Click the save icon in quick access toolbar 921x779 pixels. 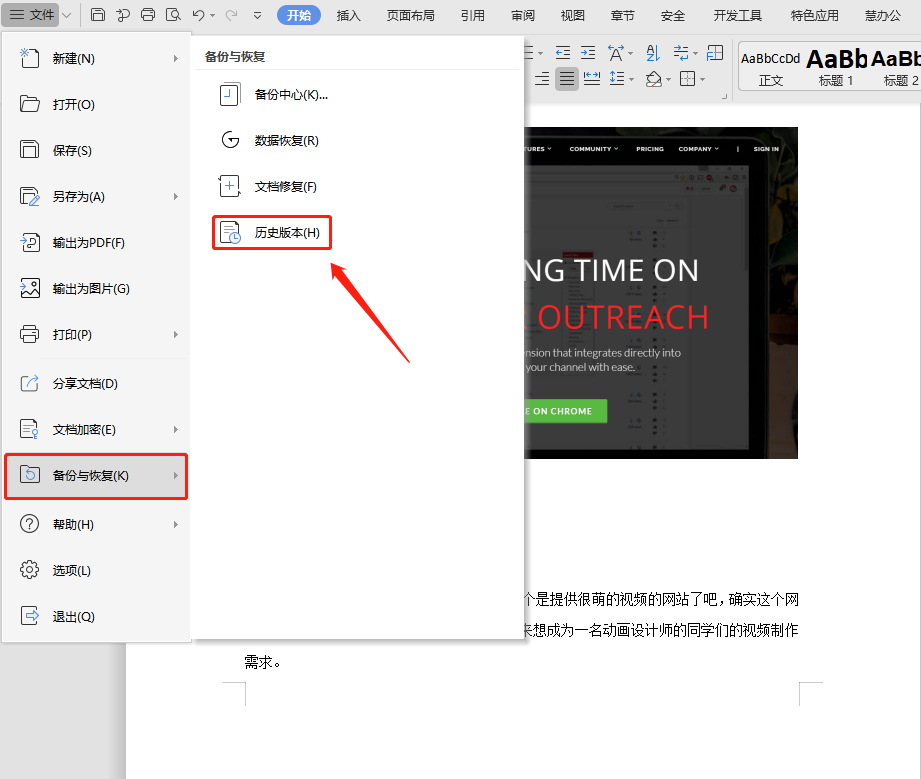click(x=98, y=15)
